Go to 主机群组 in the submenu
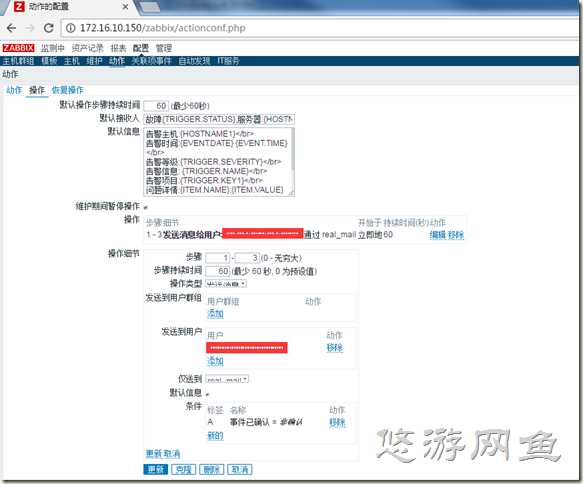583x484 pixels. click(18, 61)
